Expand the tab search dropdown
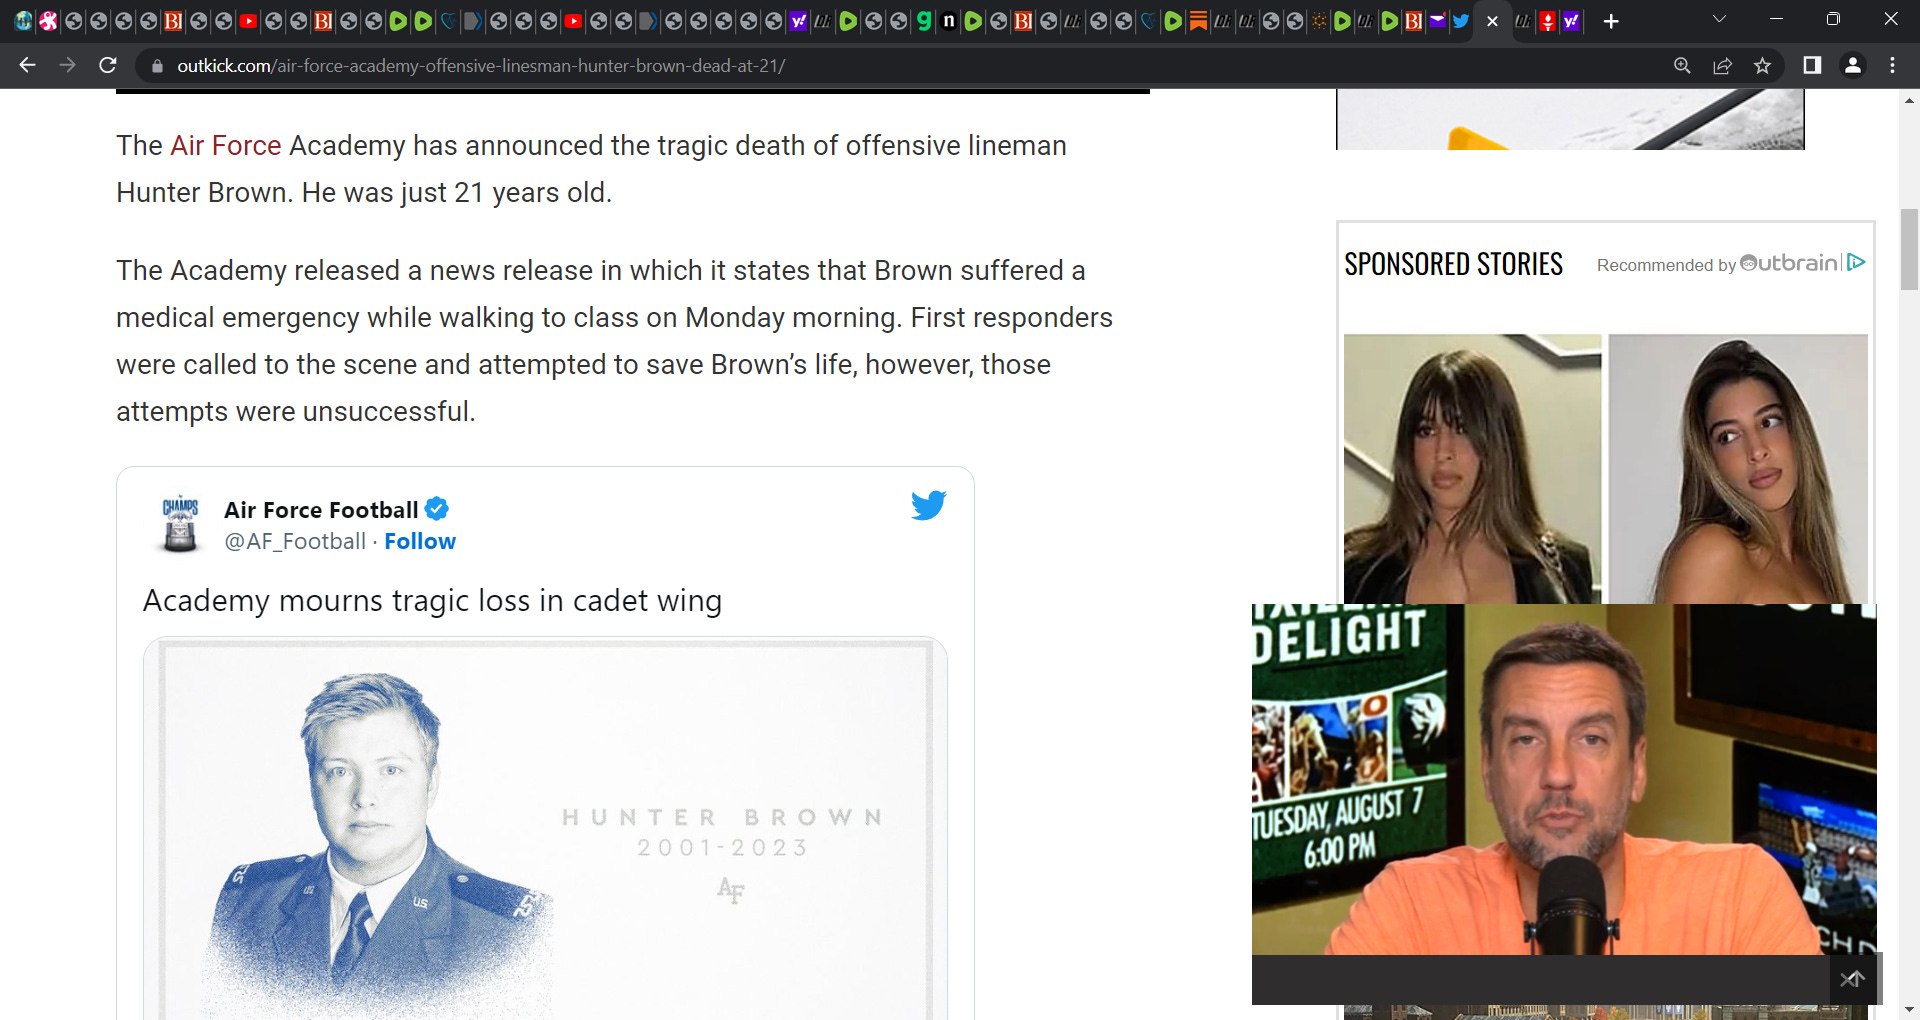1920x1020 pixels. tap(1719, 19)
